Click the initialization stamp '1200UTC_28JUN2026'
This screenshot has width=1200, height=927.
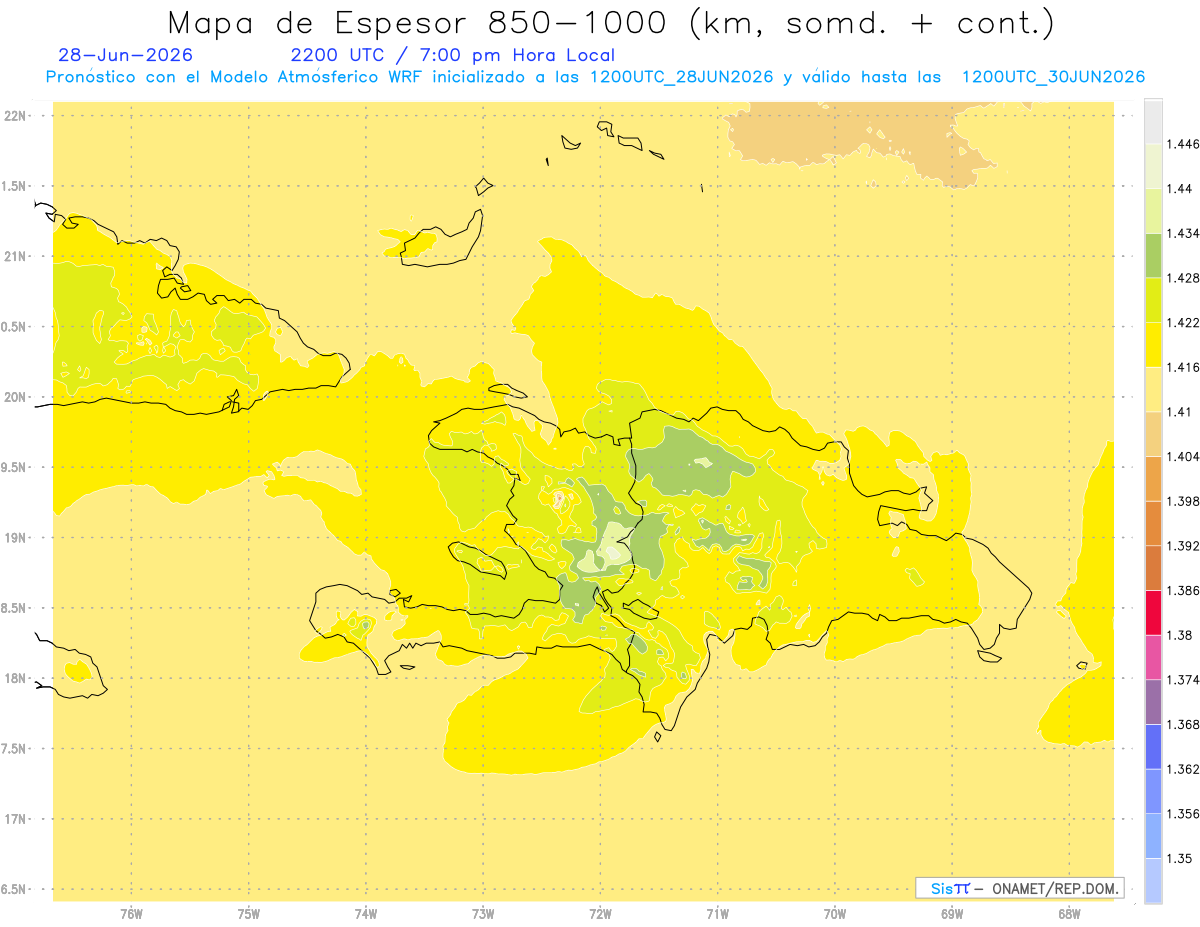tap(682, 77)
